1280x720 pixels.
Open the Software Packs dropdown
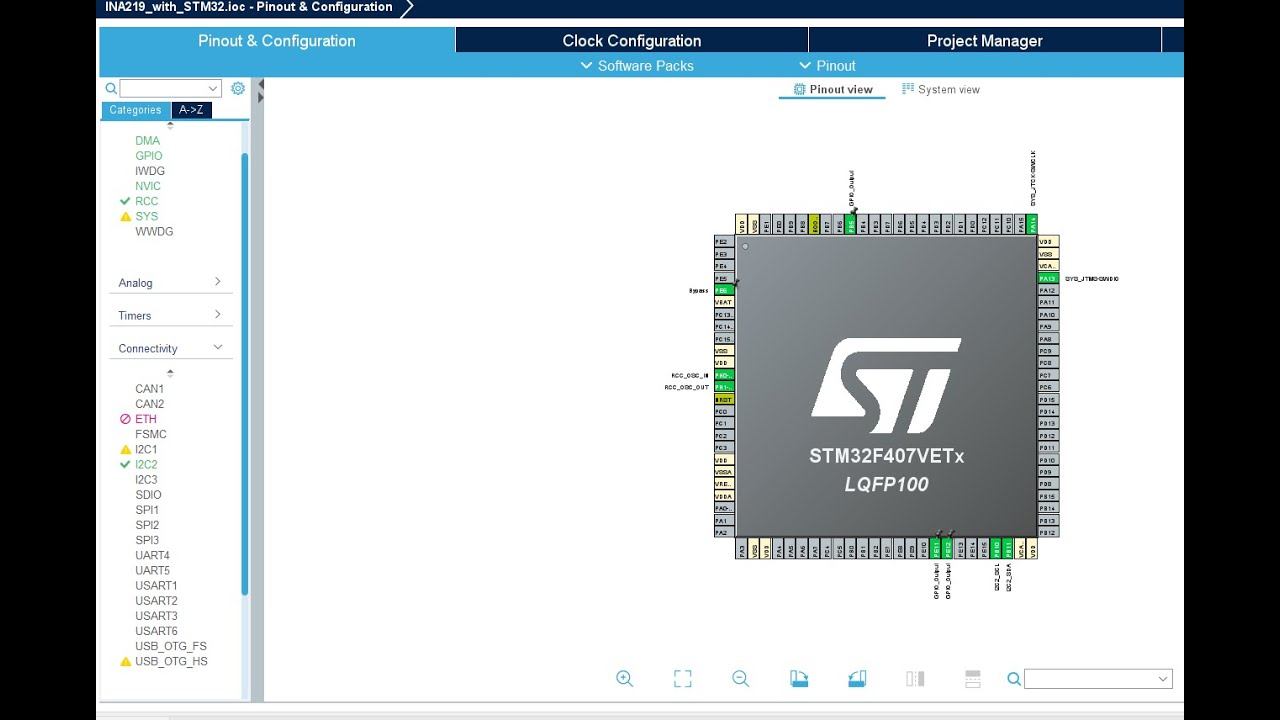click(637, 66)
